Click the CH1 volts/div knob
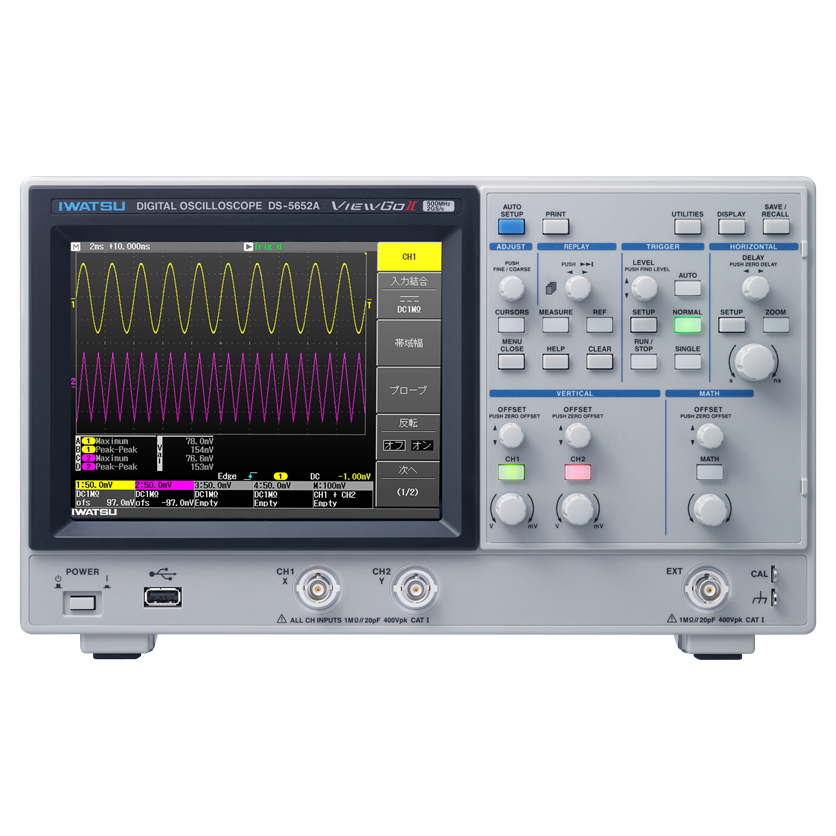 coord(511,509)
